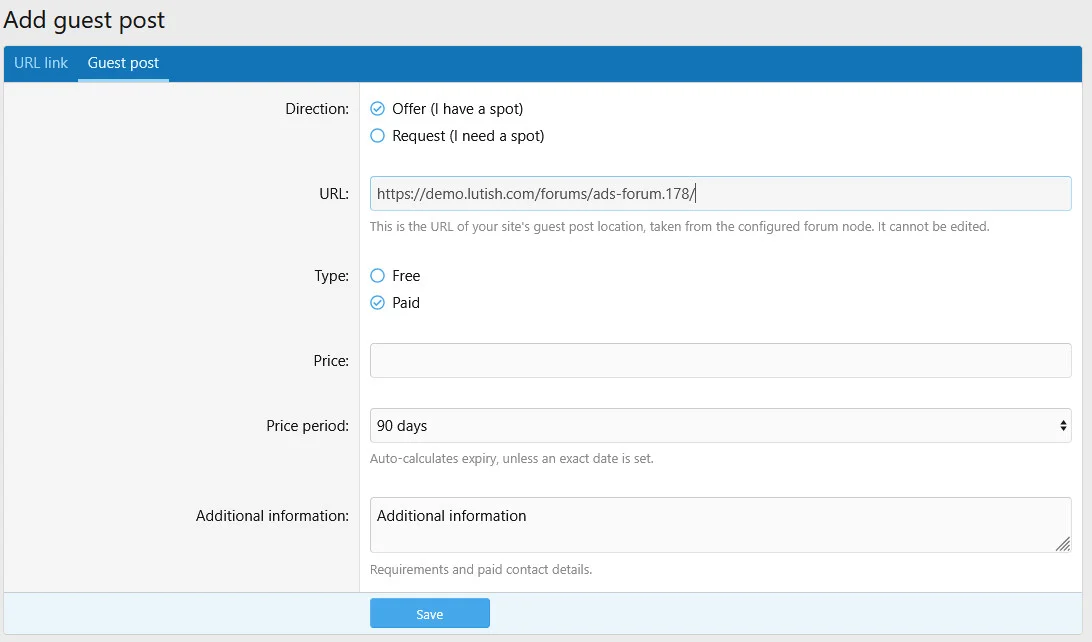
Task: Open the Price period dropdown
Action: pos(720,425)
